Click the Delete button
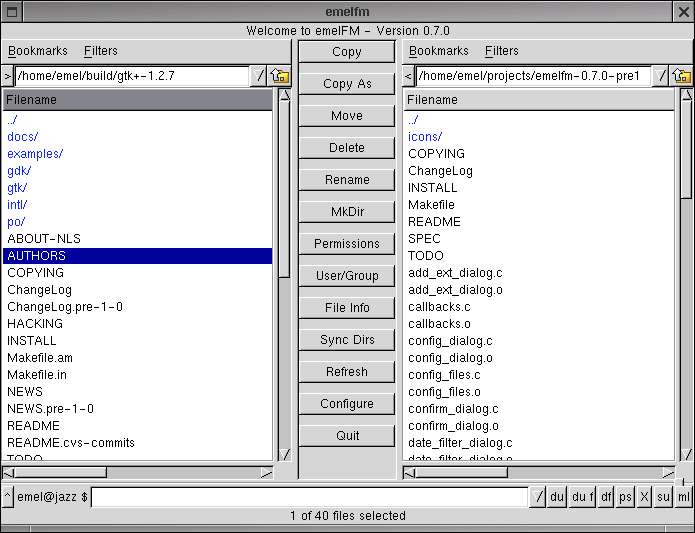695x533 pixels. click(x=347, y=148)
